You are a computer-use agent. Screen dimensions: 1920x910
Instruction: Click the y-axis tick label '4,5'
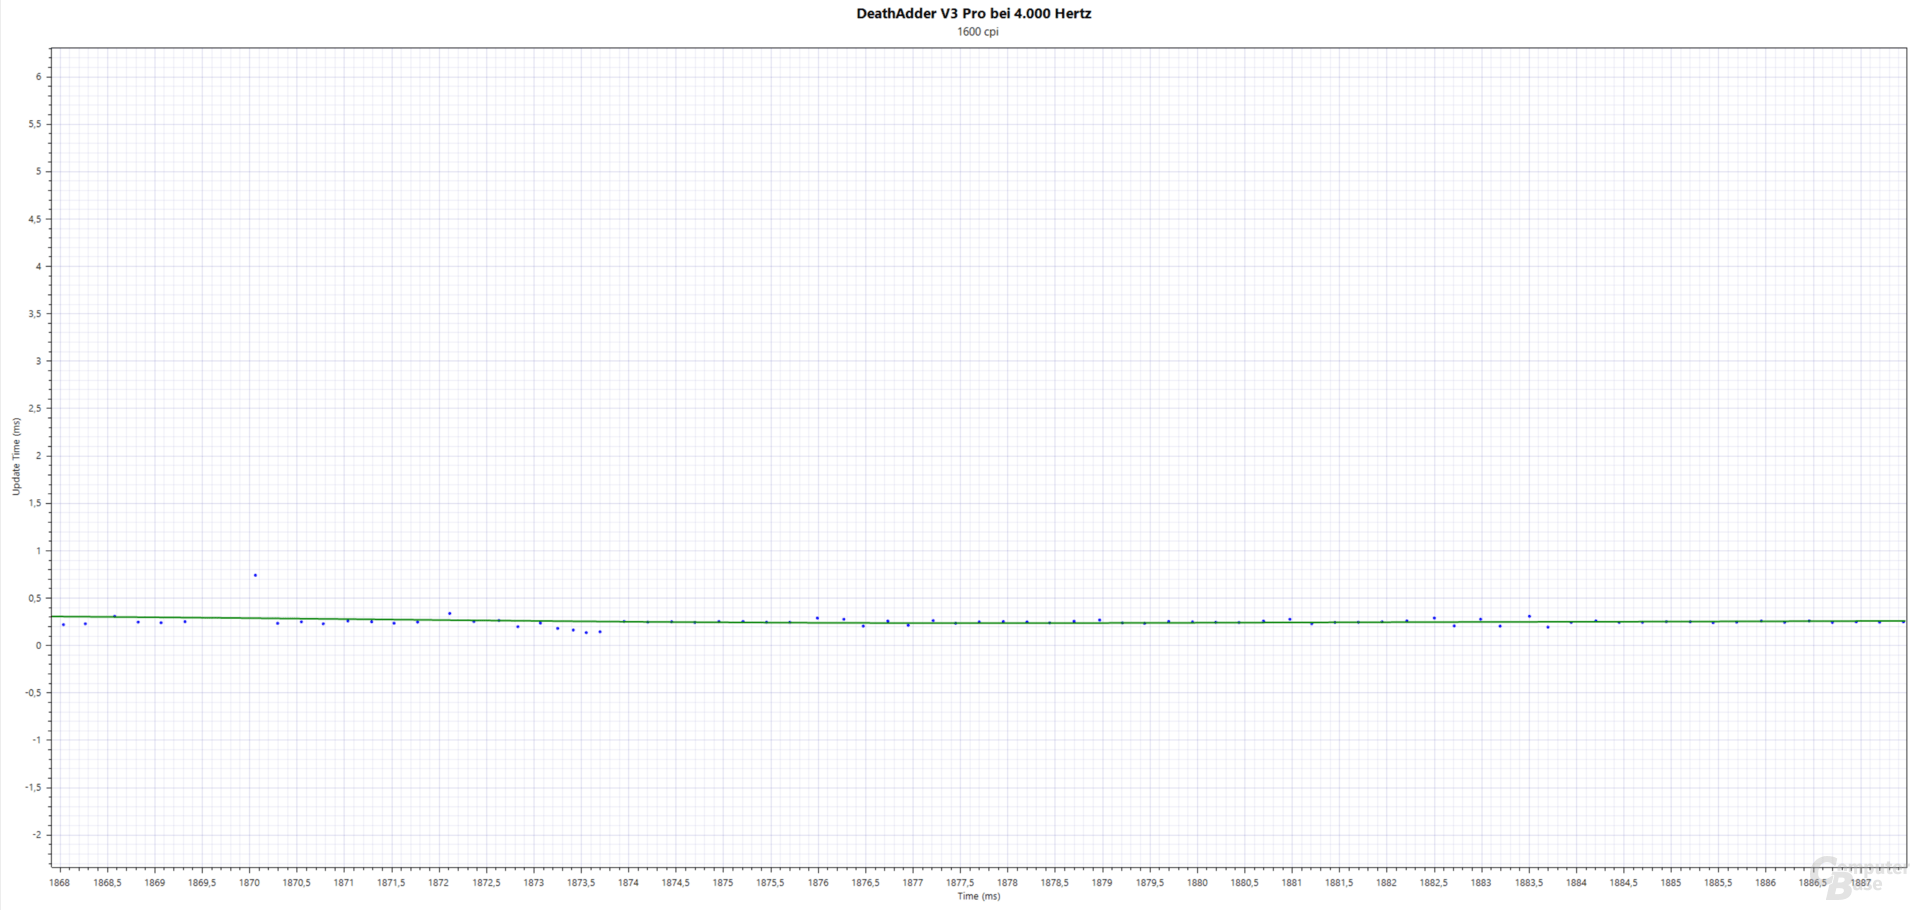(35, 219)
